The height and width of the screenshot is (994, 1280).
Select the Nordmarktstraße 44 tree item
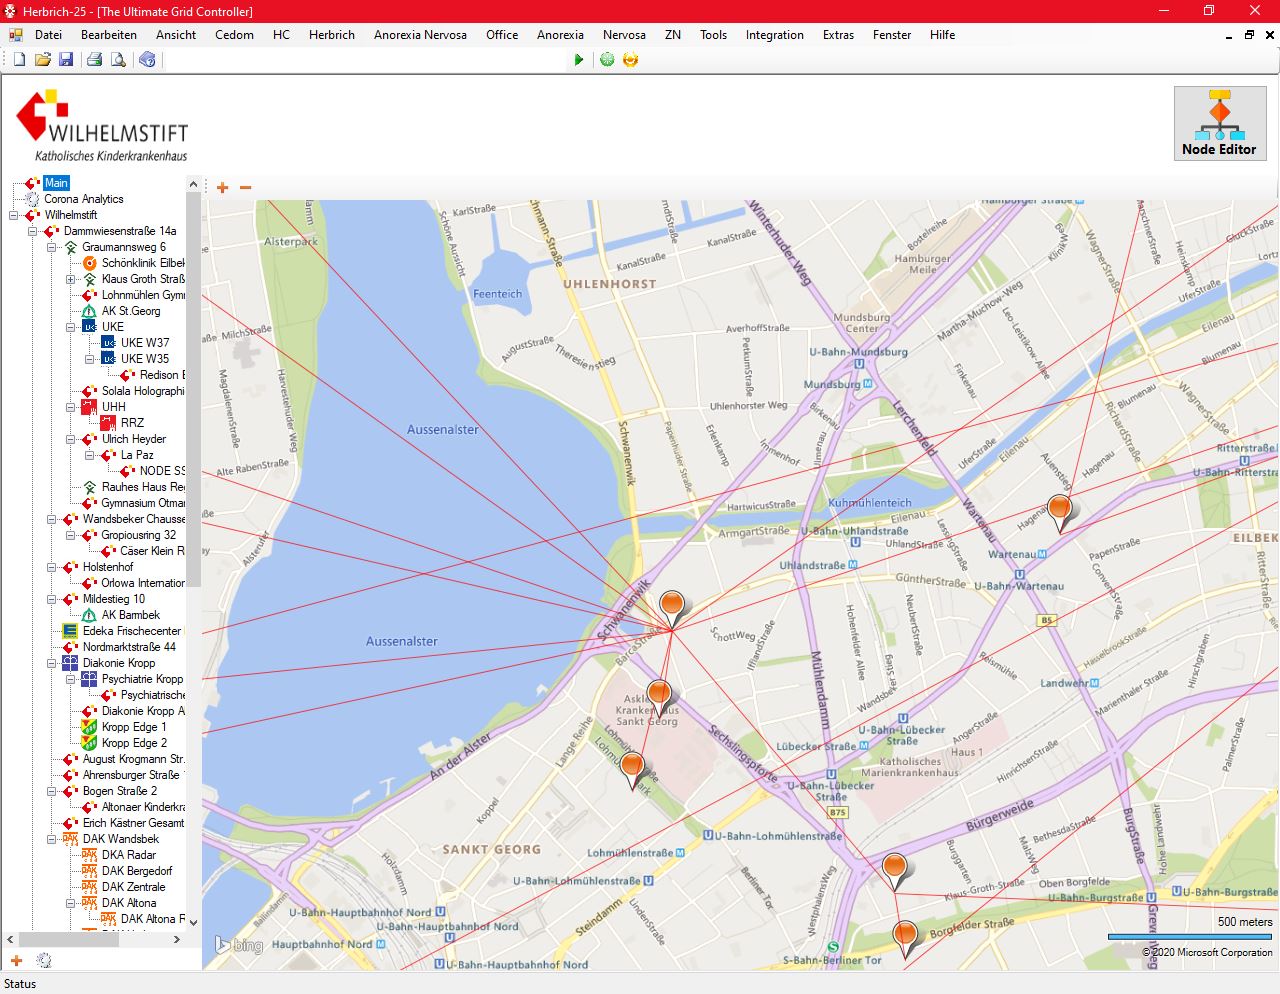click(x=129, y=647)
